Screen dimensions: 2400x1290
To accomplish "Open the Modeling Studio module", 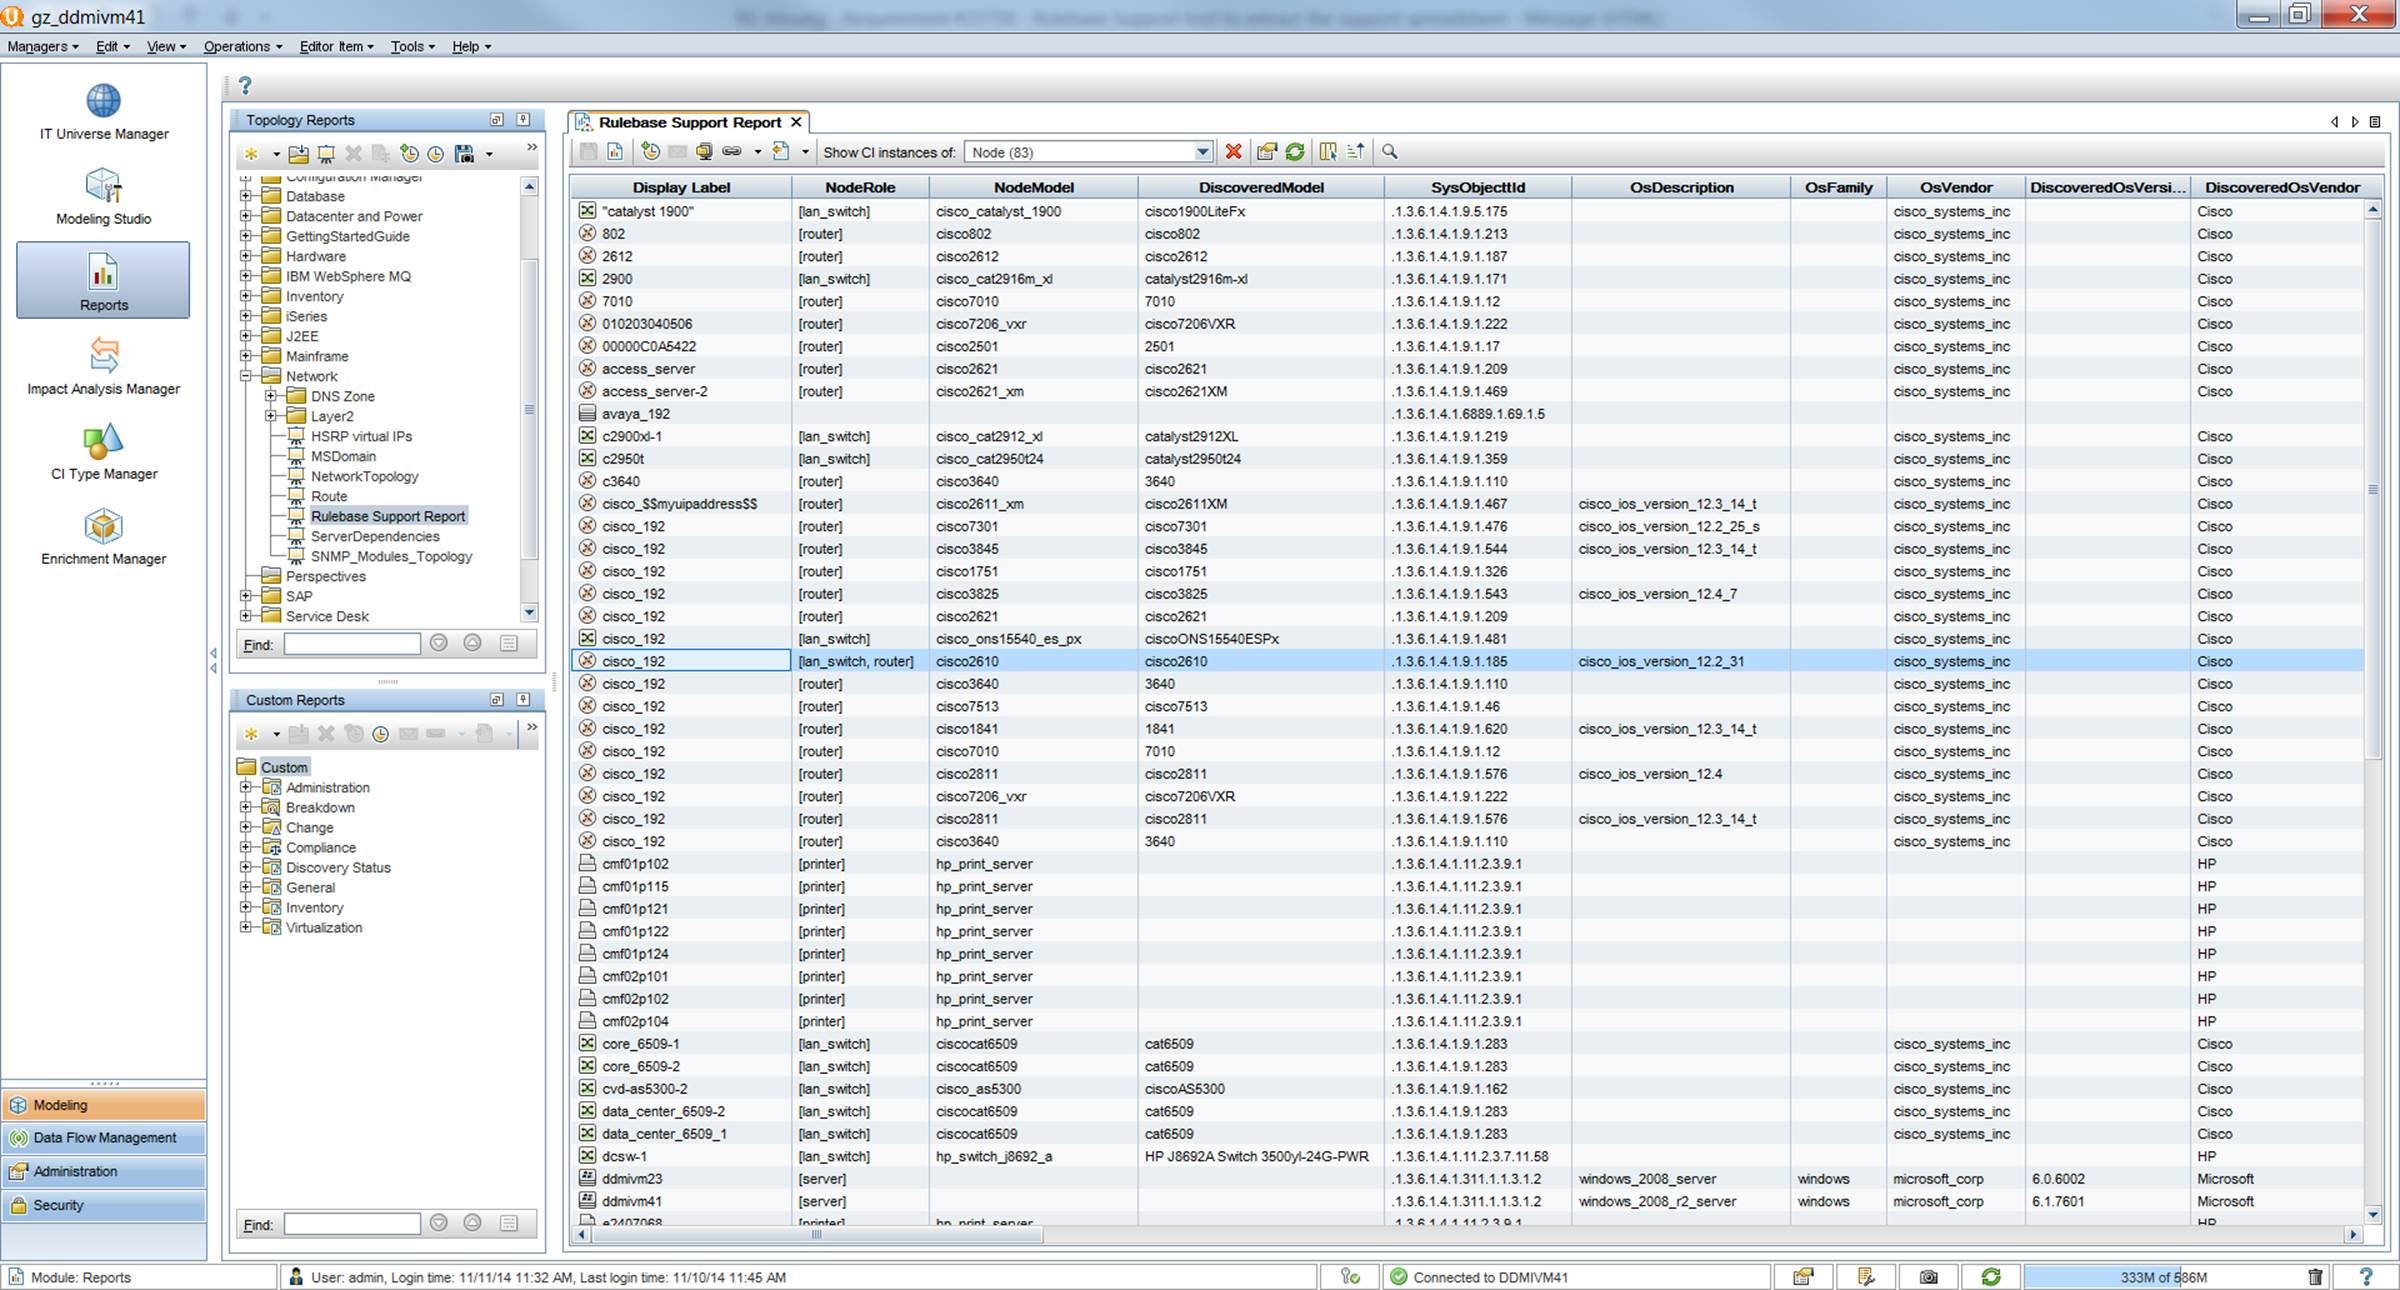I will click(x=104, y=196).
